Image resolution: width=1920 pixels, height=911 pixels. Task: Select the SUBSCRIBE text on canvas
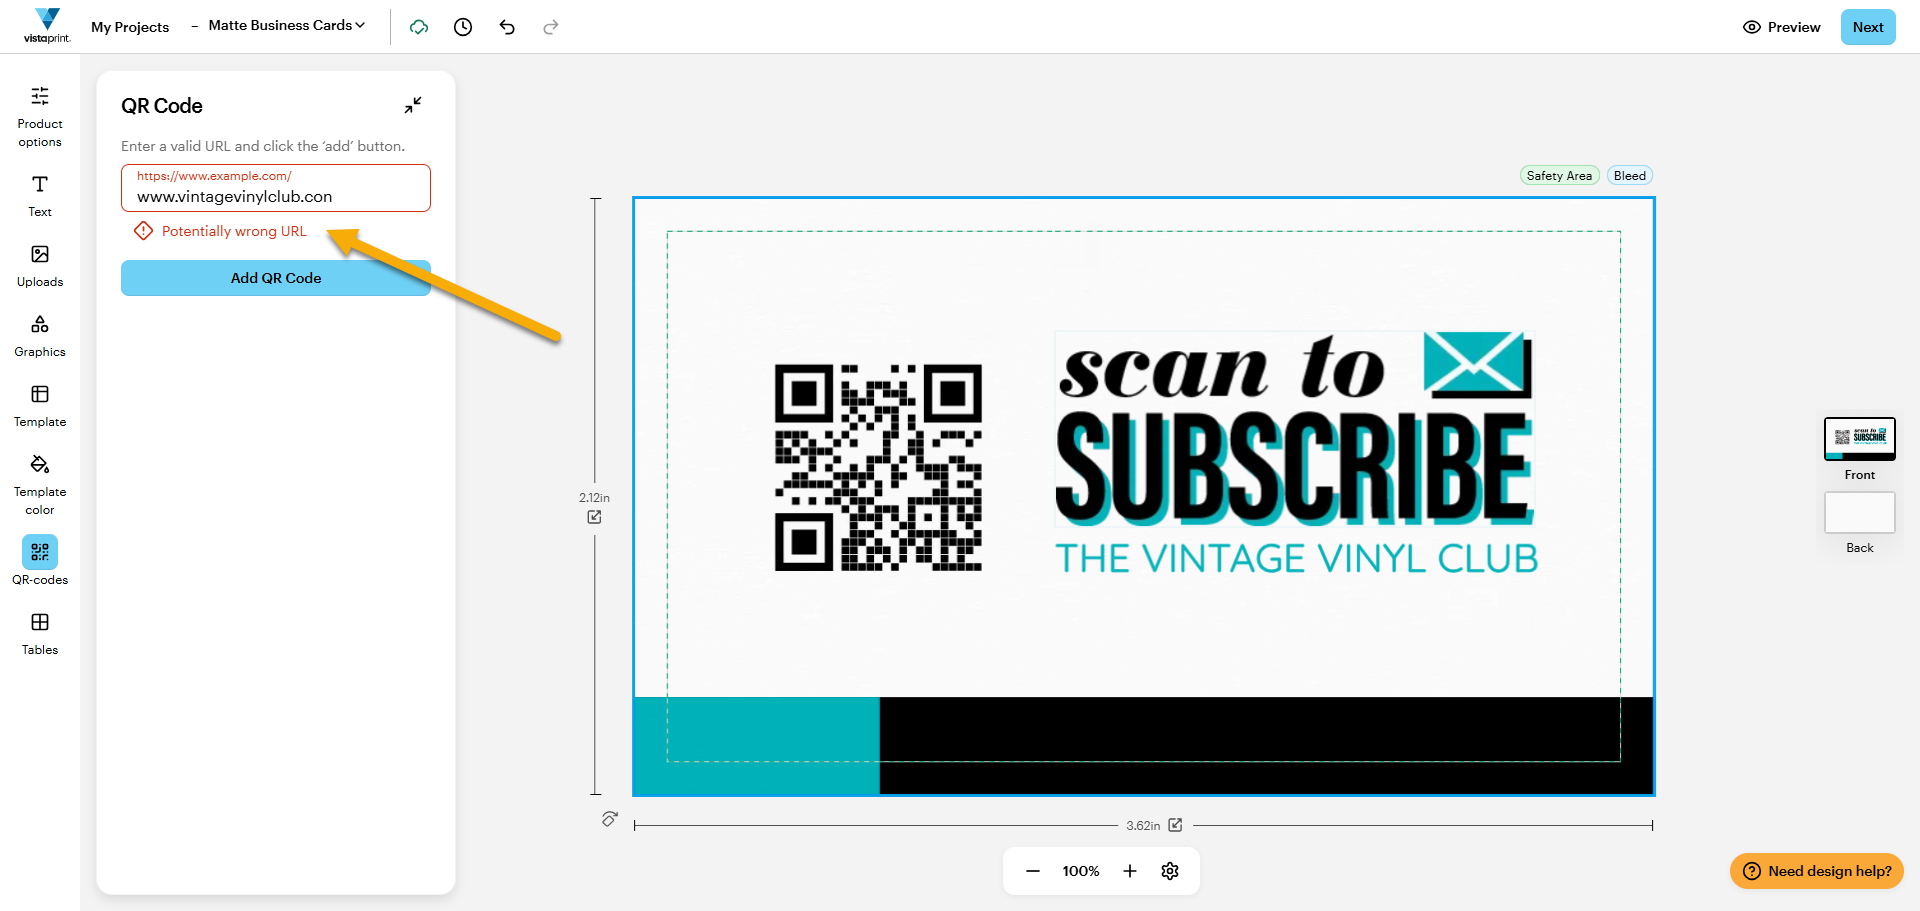pos(1294,470)
